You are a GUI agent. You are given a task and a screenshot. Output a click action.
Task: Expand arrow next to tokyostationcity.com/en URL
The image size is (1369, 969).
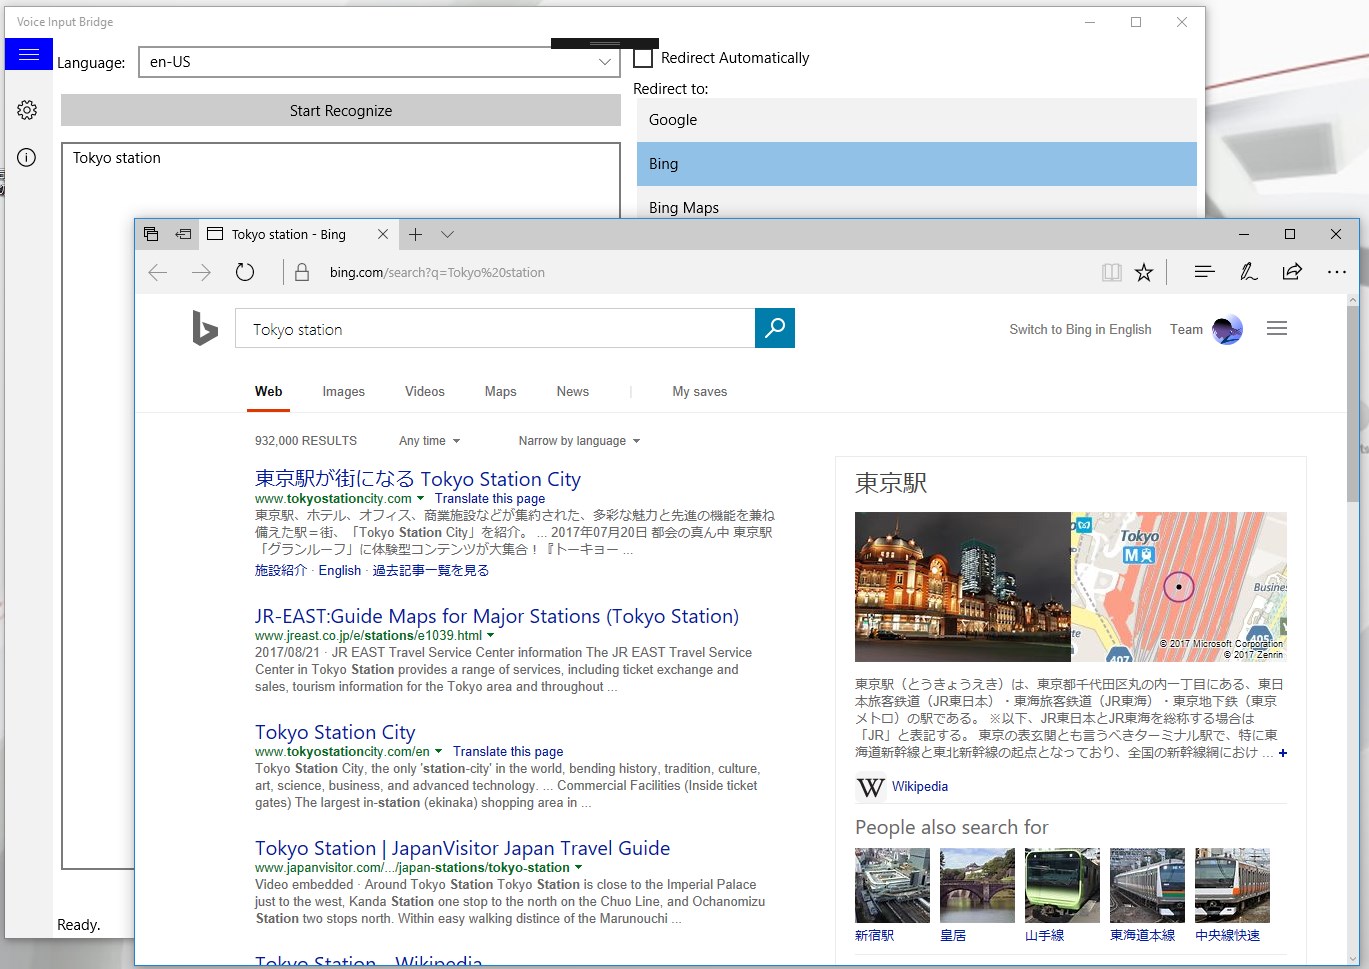pos(438,752)
